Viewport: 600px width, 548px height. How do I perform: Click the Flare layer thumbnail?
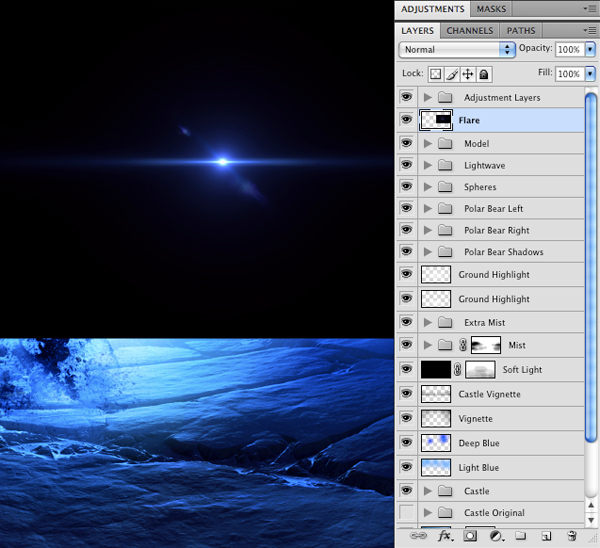pyautogui.click(x=436, y=120)
